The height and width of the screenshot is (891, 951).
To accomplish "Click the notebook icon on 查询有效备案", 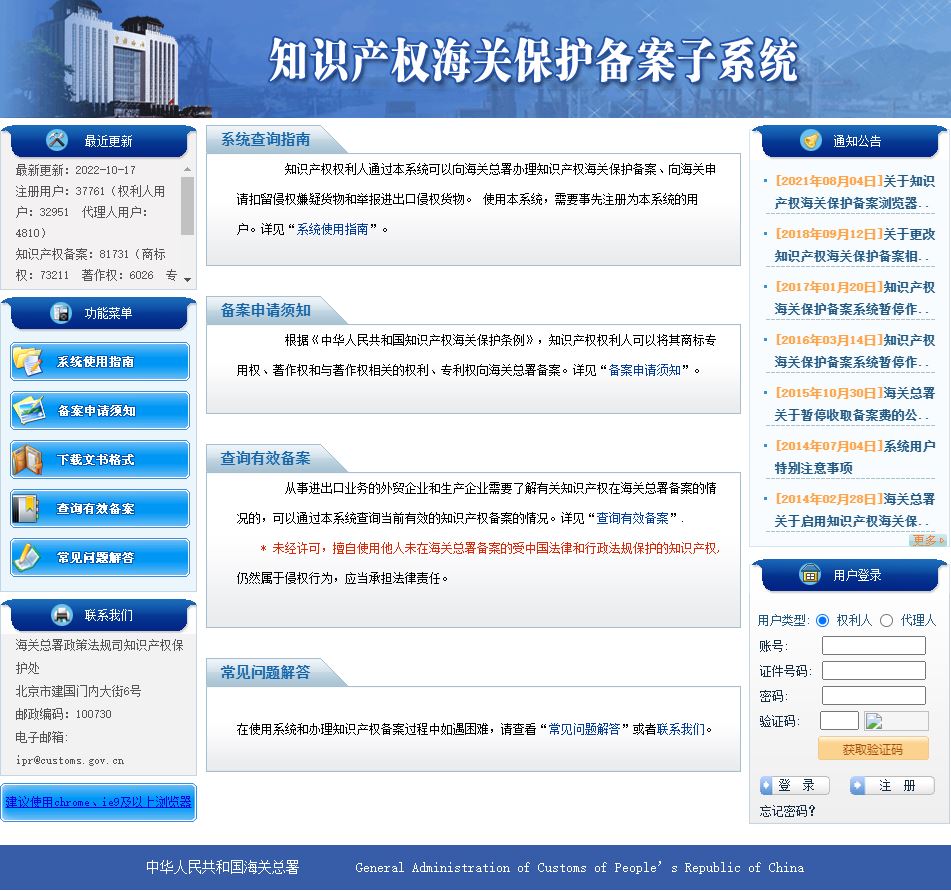I will coord(26,508).
